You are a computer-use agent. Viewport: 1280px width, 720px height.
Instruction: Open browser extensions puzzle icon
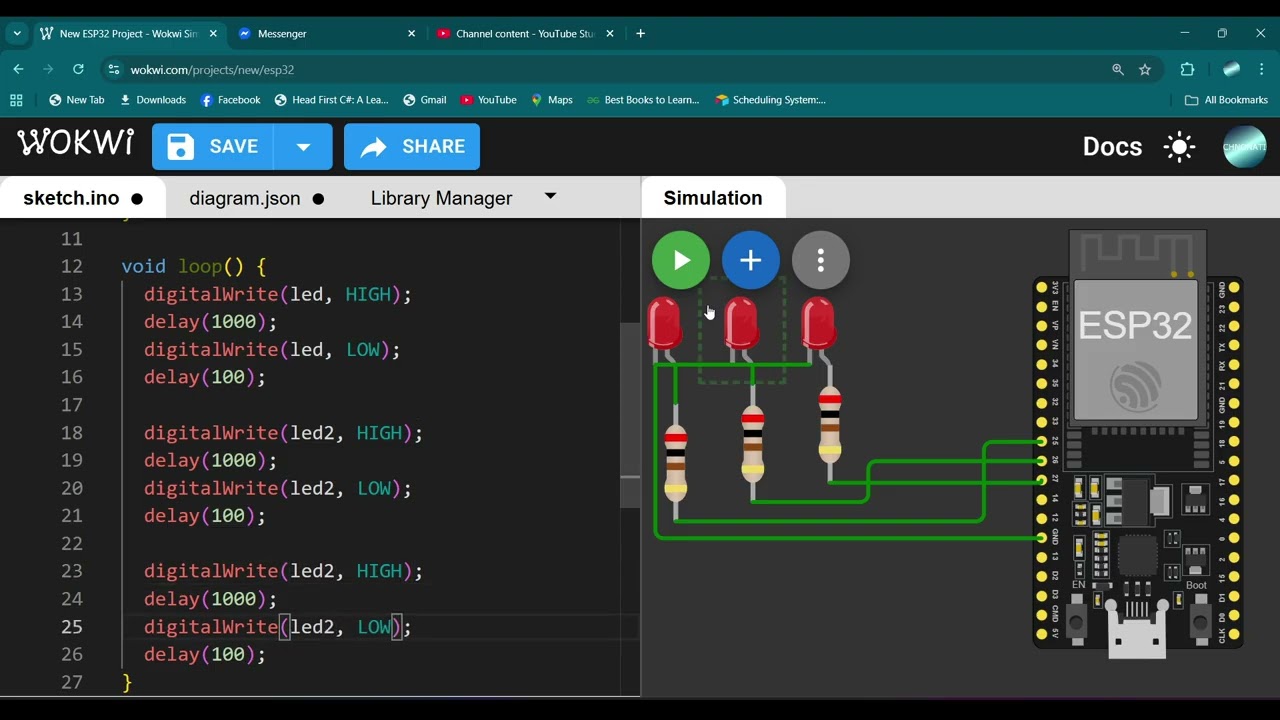pyautogui.click(x=1187, y=69)
